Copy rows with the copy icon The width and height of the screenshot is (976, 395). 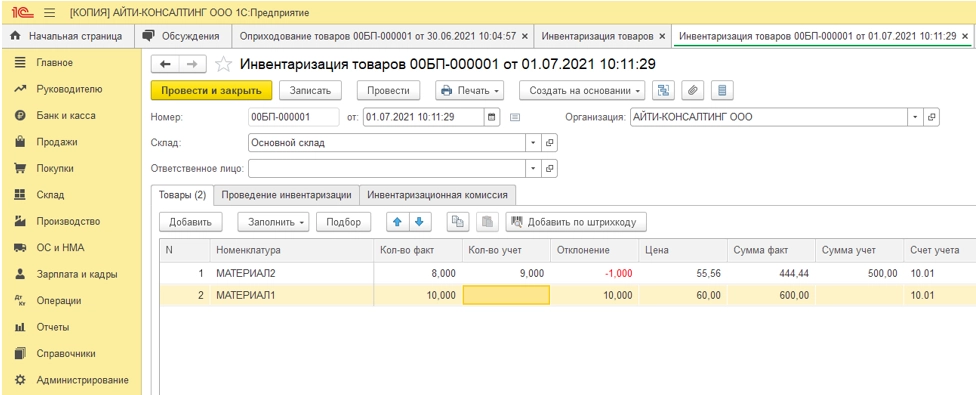click(458, 221)
